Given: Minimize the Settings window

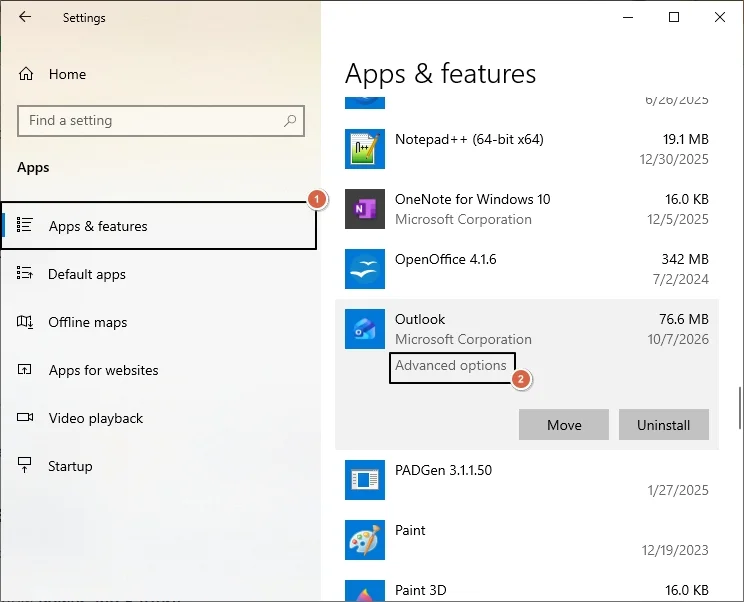Looking at the screenshot, I should pyautogui.click(x=628, y=17).
